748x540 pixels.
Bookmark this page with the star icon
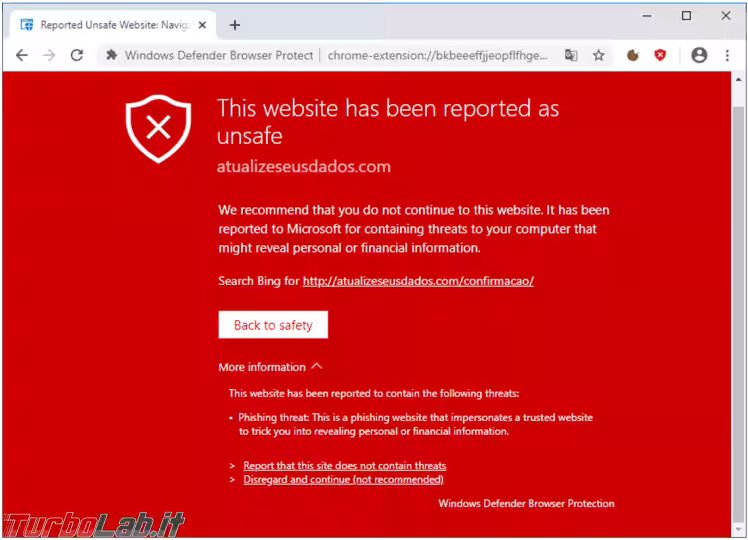click(x=599, y=55)
